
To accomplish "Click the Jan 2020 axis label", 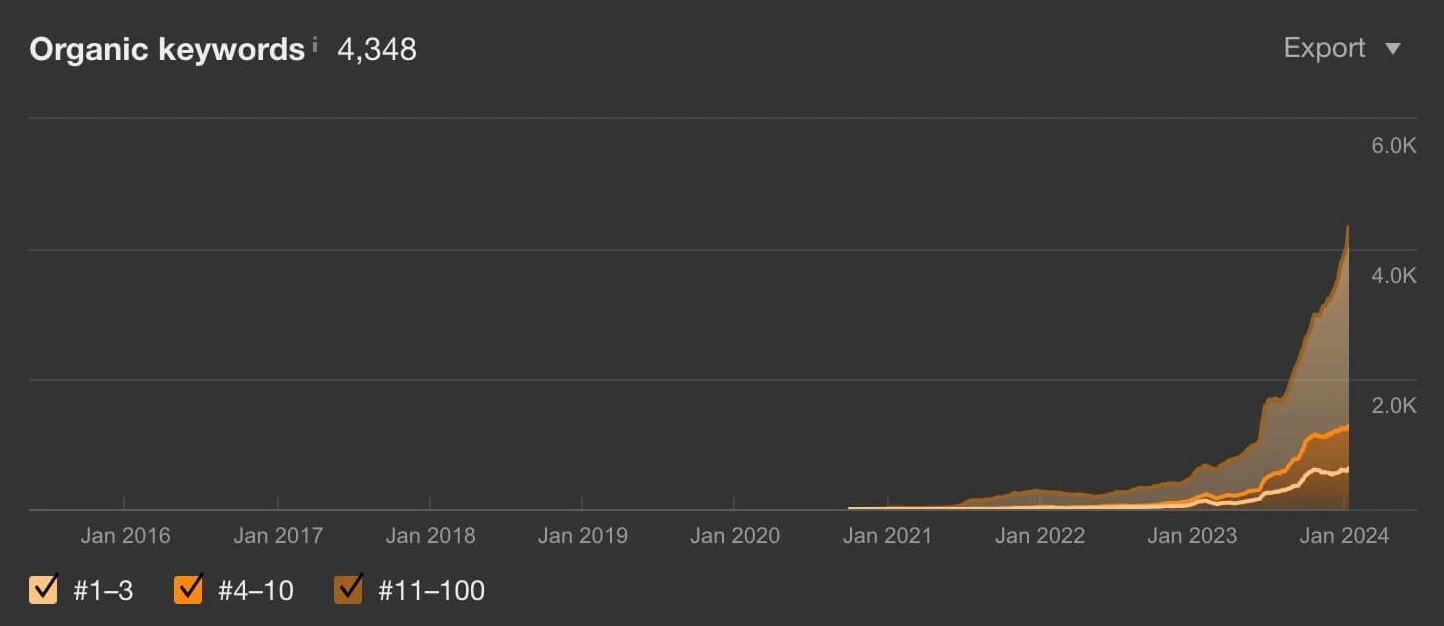I will 735,536.
